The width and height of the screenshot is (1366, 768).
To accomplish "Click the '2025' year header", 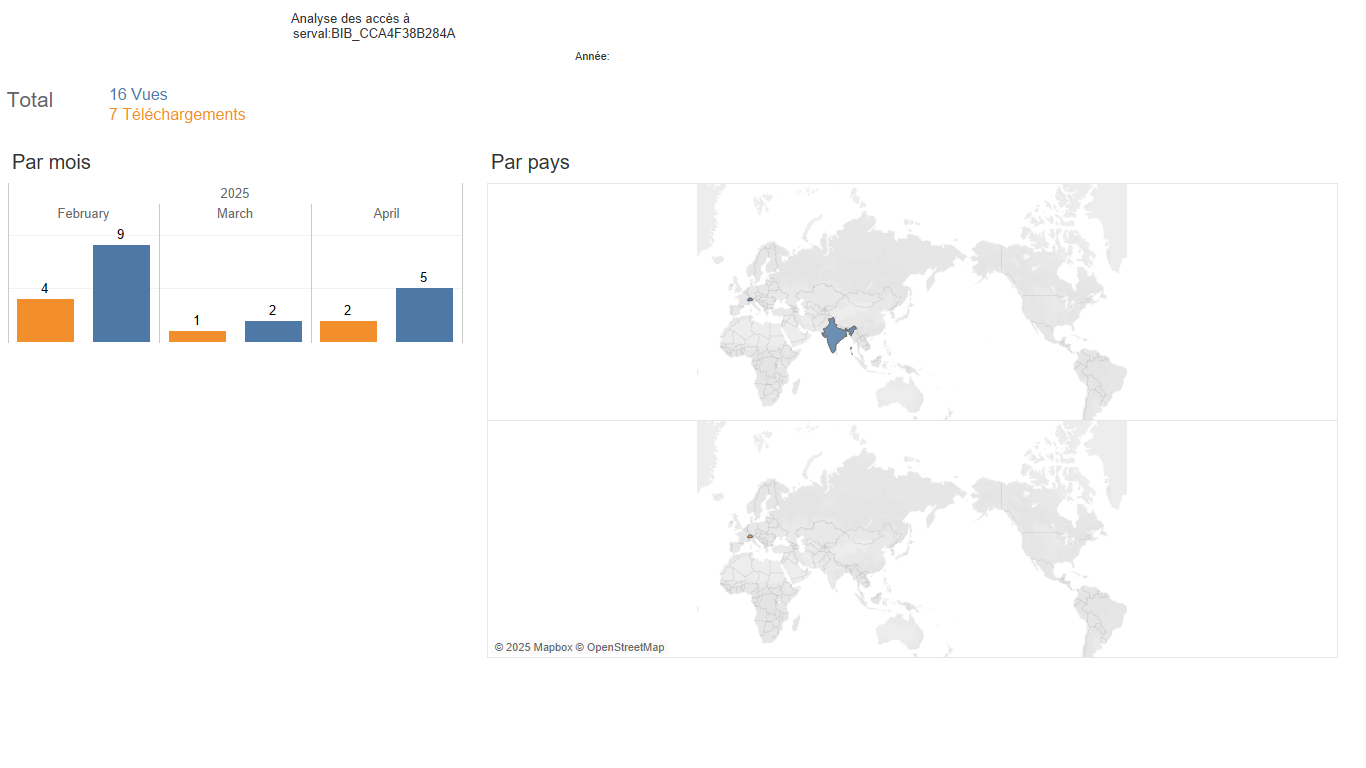I will click(x=235, y=193).
